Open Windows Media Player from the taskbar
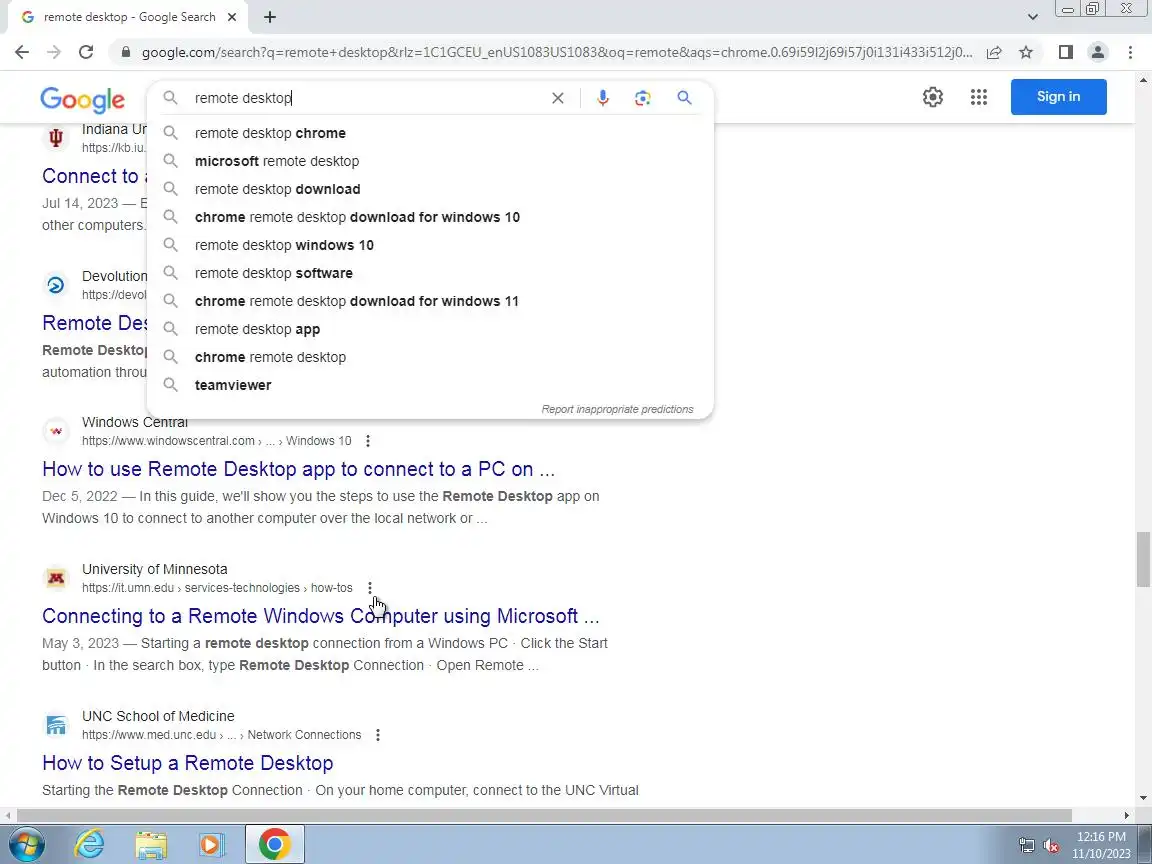Screen dimensions: 1152x864 [x=212, y=844]
